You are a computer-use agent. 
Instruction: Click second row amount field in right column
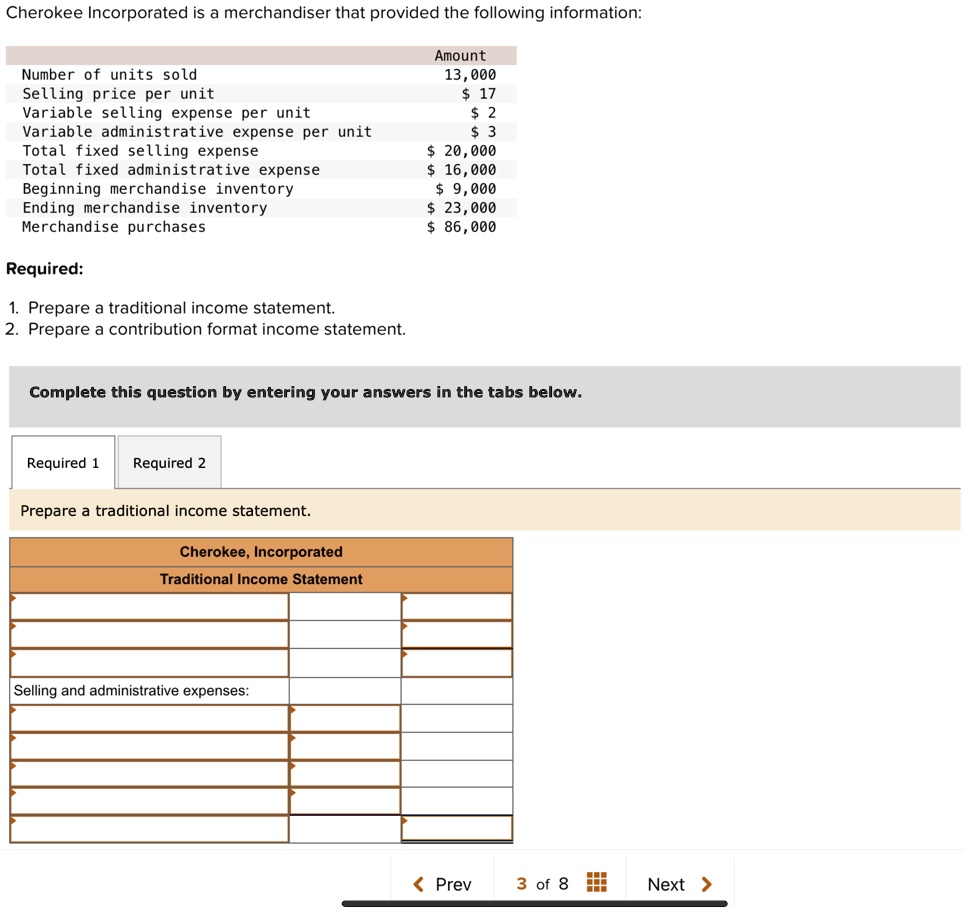(457, 635)
